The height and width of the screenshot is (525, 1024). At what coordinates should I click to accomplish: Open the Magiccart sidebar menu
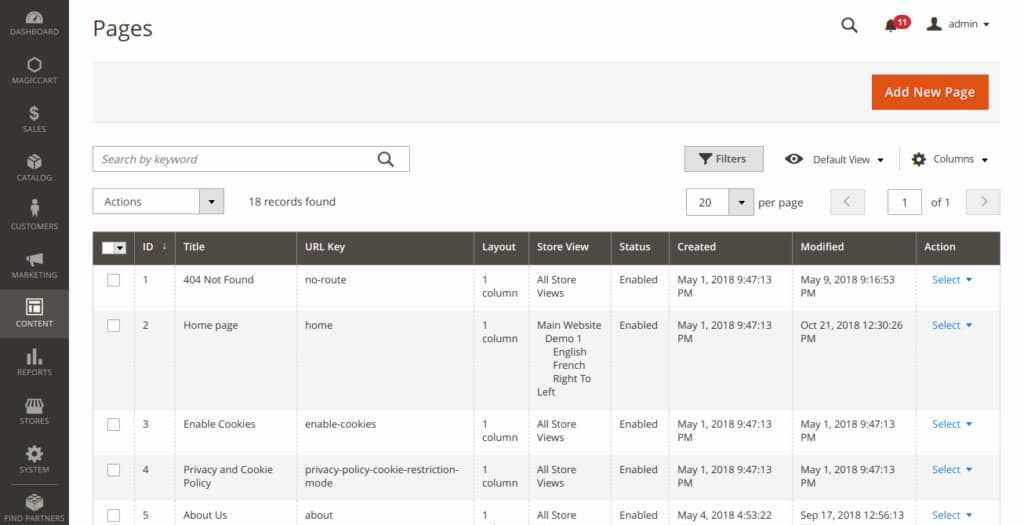click(x=34, y=70)
